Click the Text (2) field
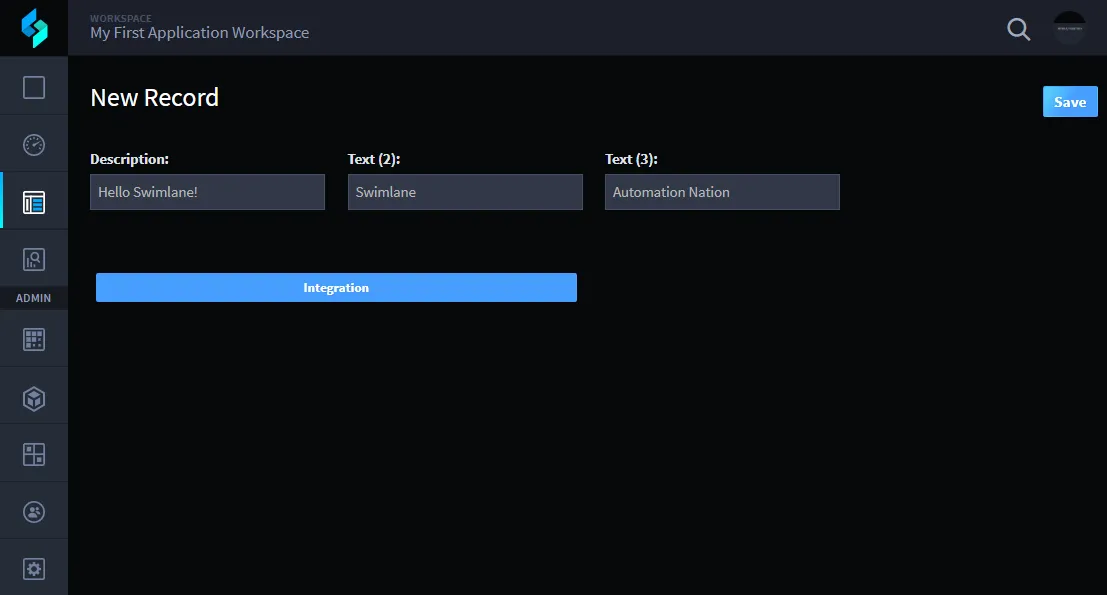This screenshot has width=1107, height=595. (x=465, y=192)
